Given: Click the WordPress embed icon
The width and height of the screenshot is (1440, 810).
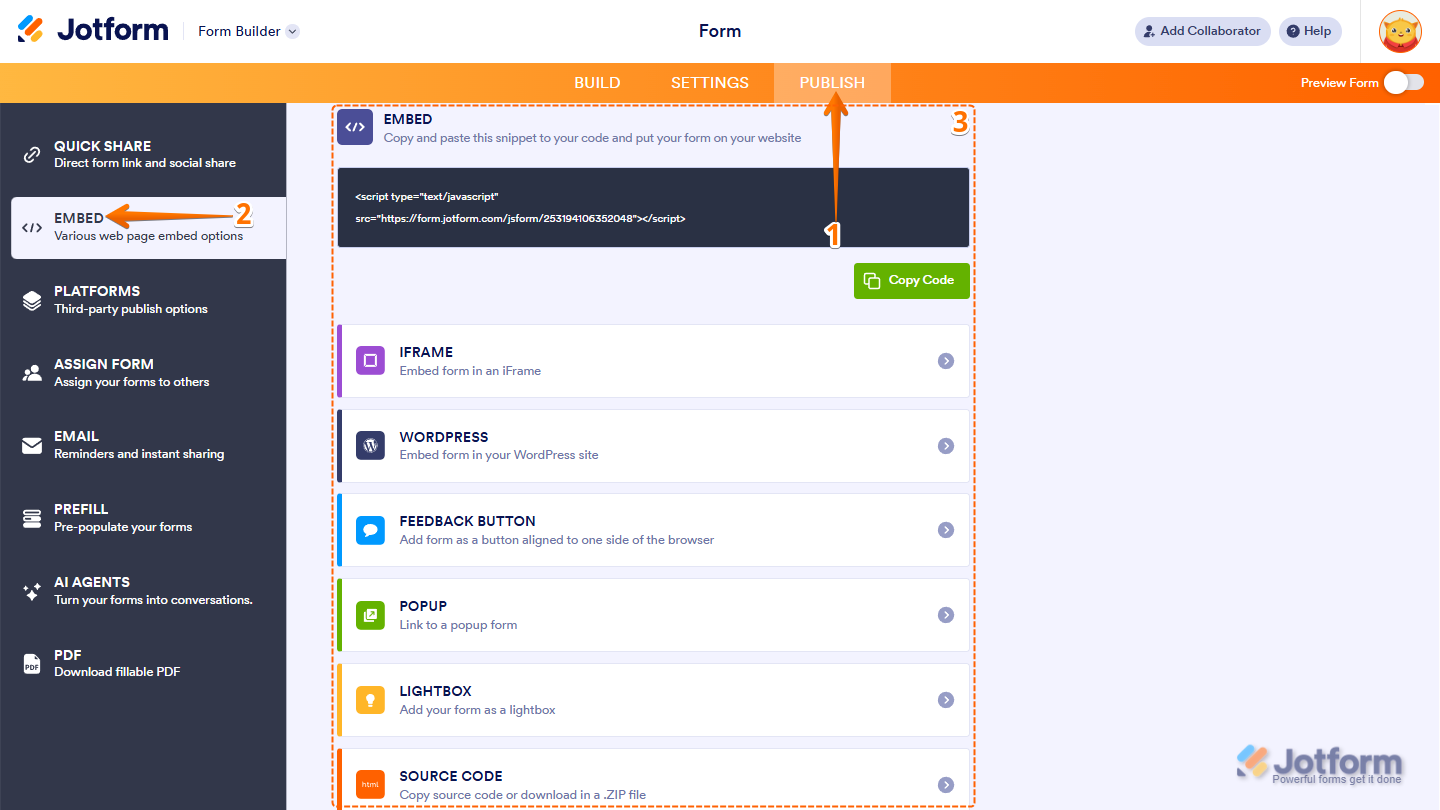Looking at the screenshot, I should pos(370,445).
